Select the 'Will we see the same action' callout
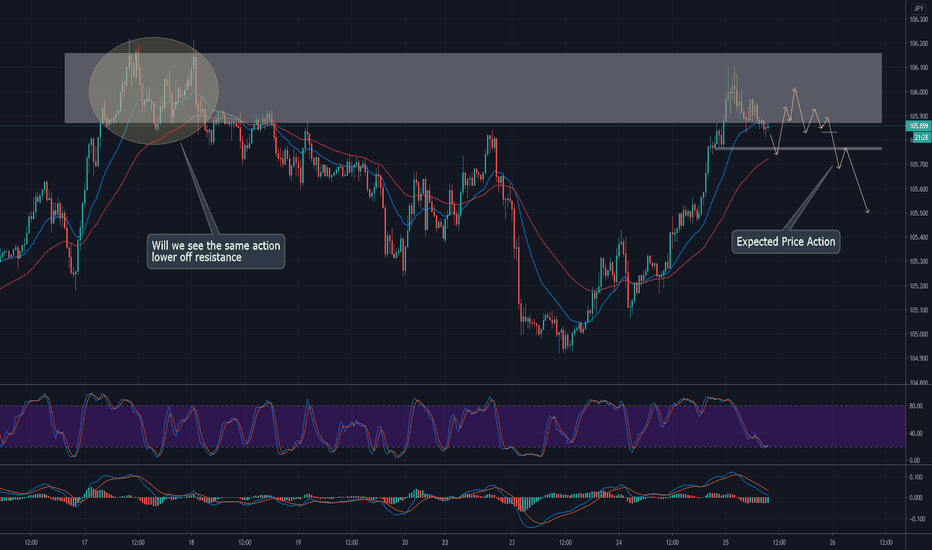This screenshot has width=932, height=550. pos(216,252)
